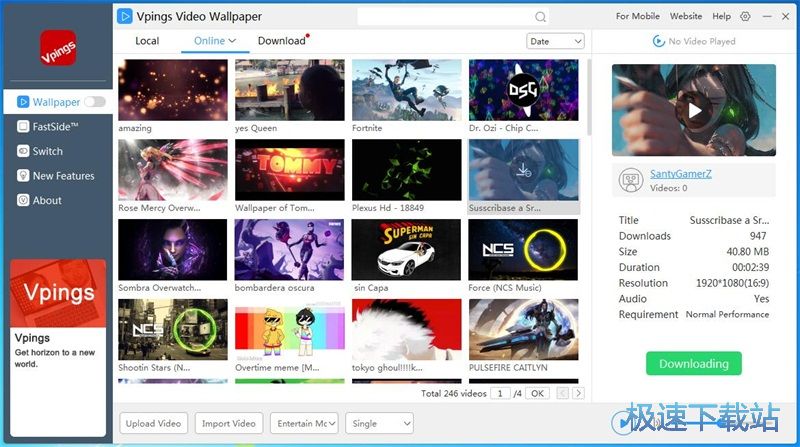800x447 pixels.
Task: Open the Date sort dropdown
Action: [x=555, y=42]
